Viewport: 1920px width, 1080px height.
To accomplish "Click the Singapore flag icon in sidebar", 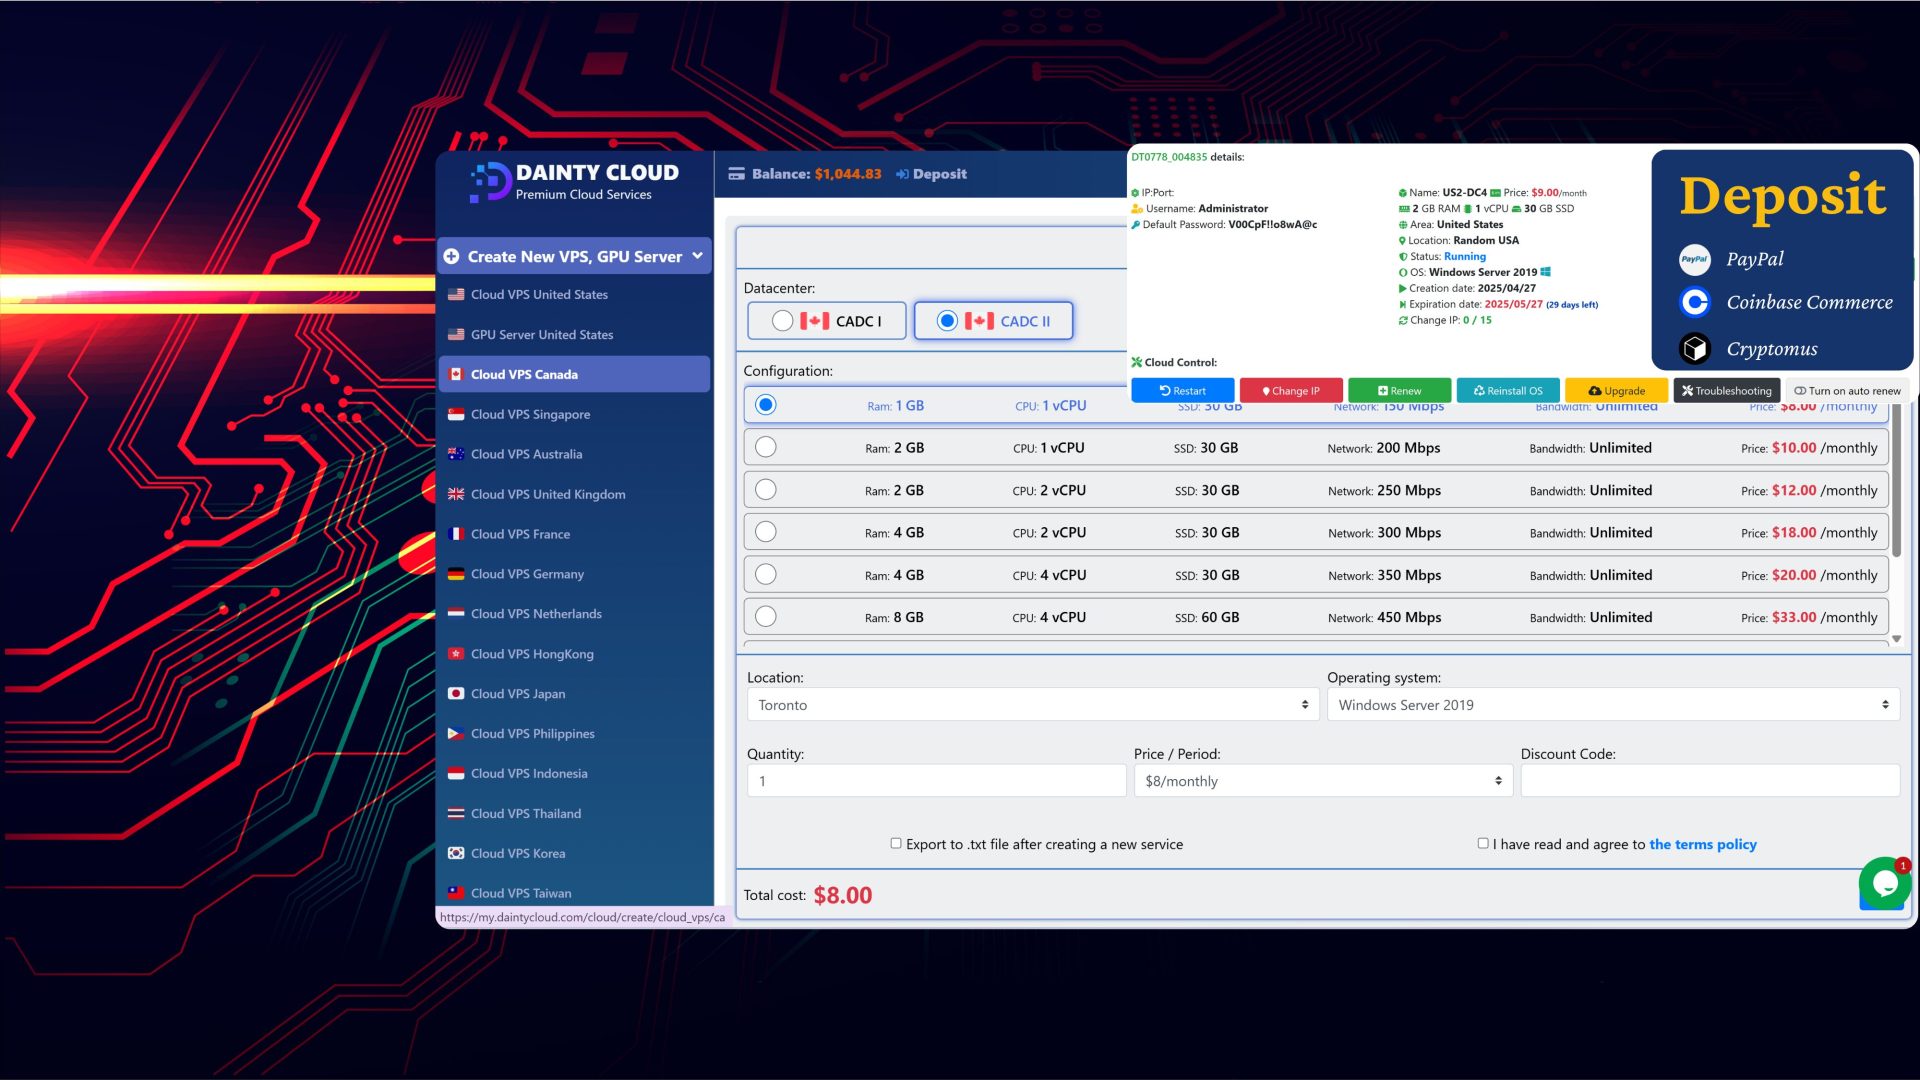I will pyautogui.click(x=456, y=414).
